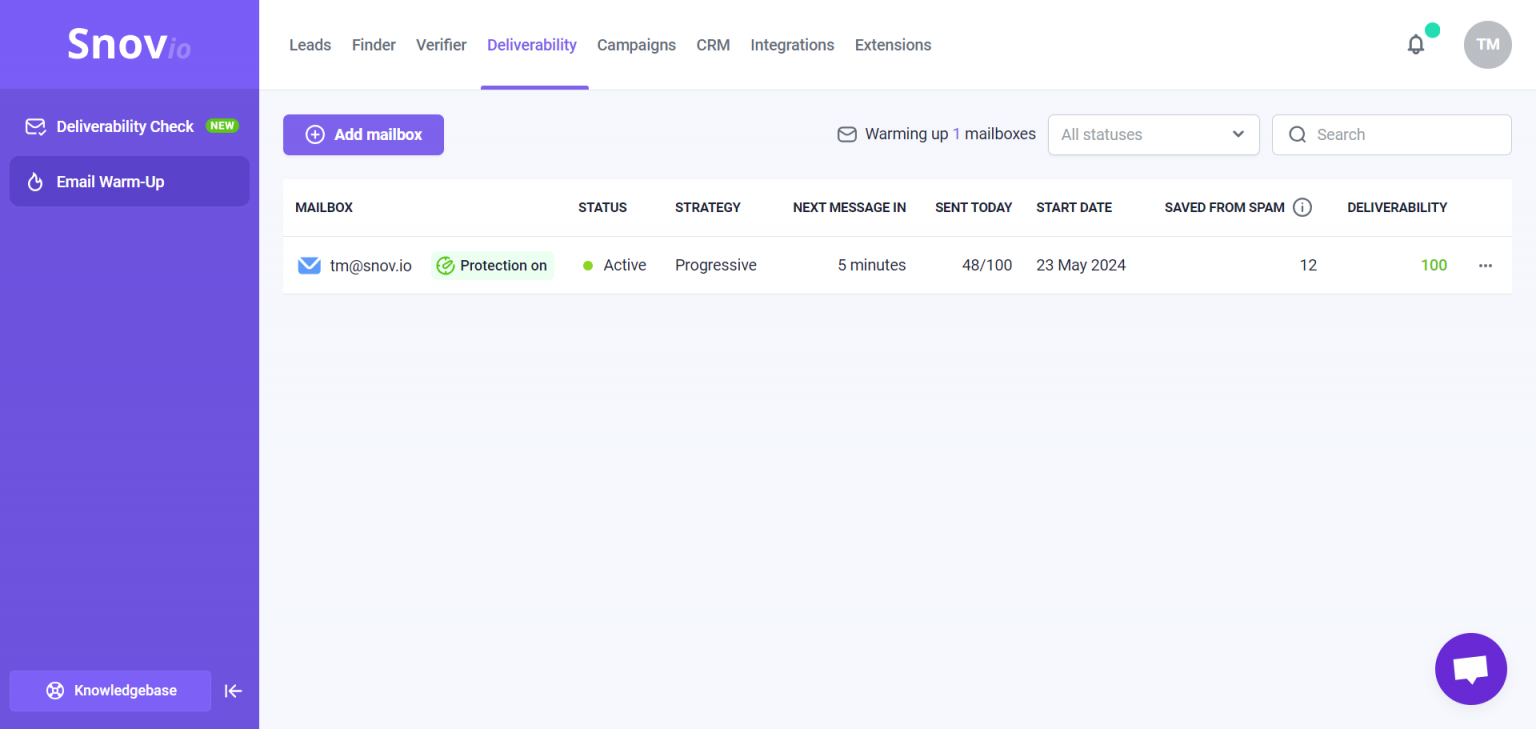Click the Protection on badge

click(x=492, y=266)
